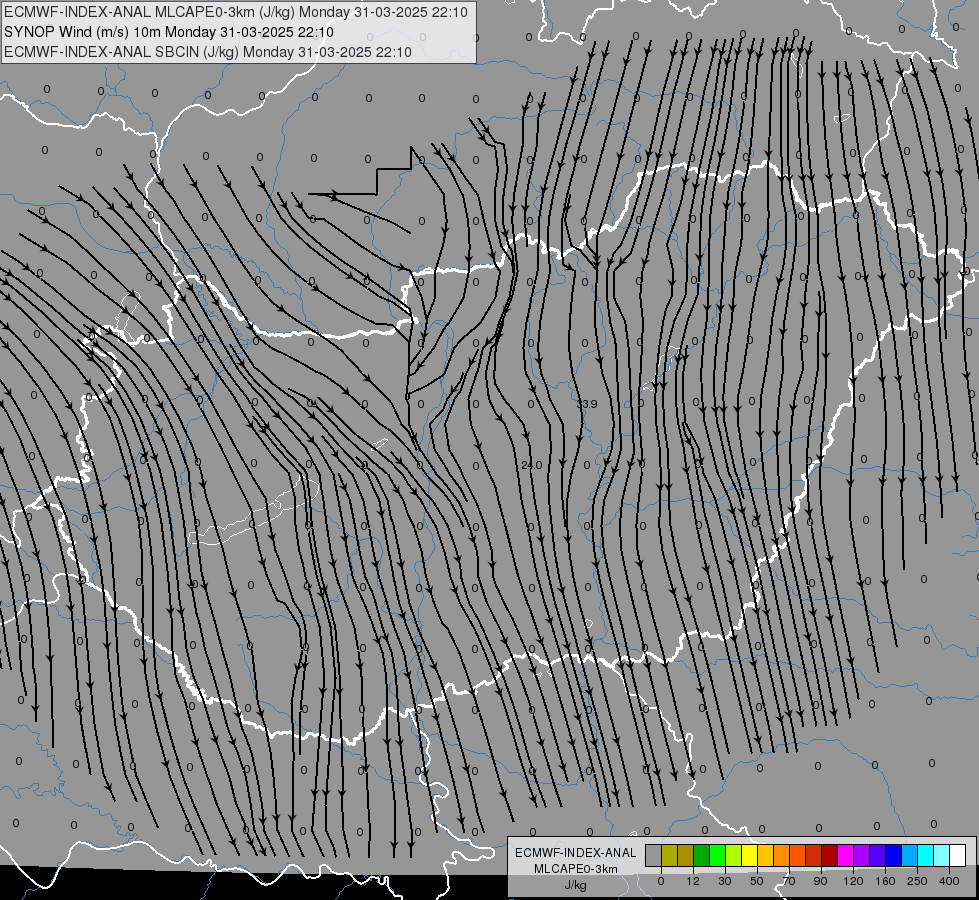Pick the pale cyan swatch left of 400
The width and height of the screenshot is (979, 900).
coord(942,855)
